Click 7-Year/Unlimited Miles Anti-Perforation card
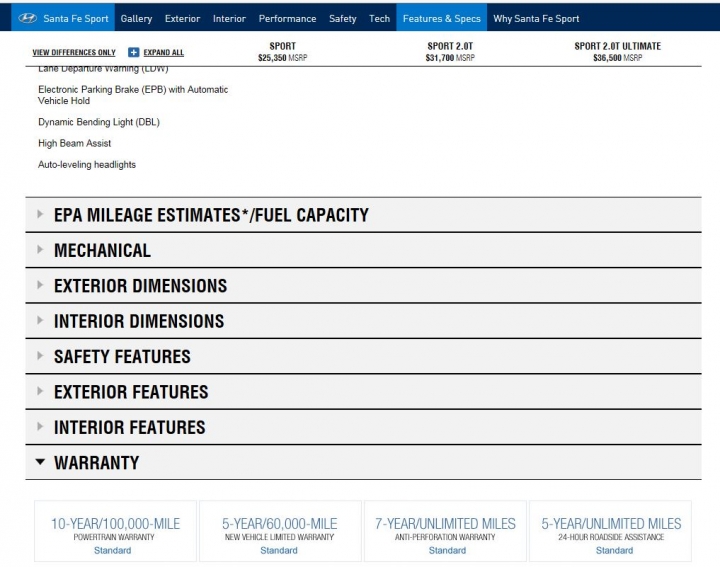This screenshot has height=567, width=720. (445, 531)
